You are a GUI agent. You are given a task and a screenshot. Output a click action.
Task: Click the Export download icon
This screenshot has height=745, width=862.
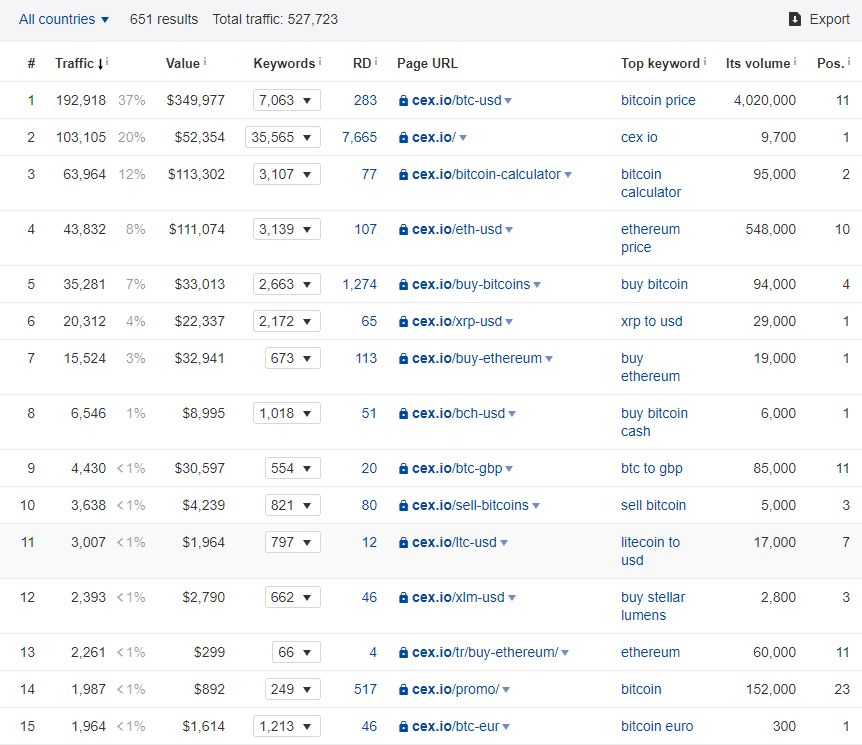click(794, 19)
